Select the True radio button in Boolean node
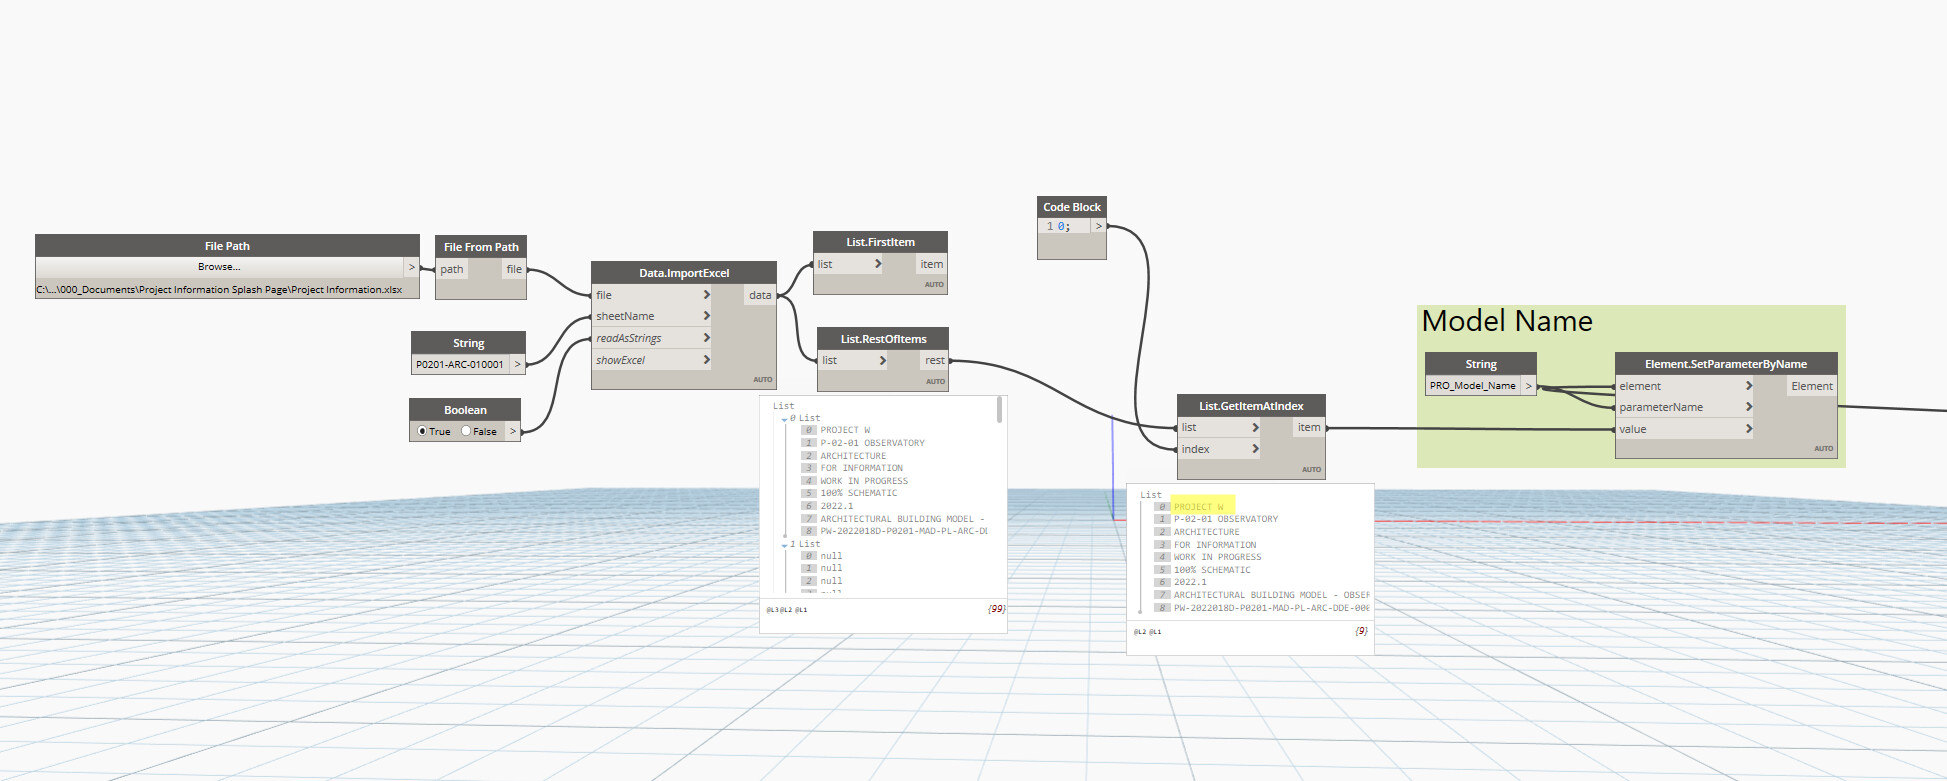The image size is (1947, 781). pos(422,431)
